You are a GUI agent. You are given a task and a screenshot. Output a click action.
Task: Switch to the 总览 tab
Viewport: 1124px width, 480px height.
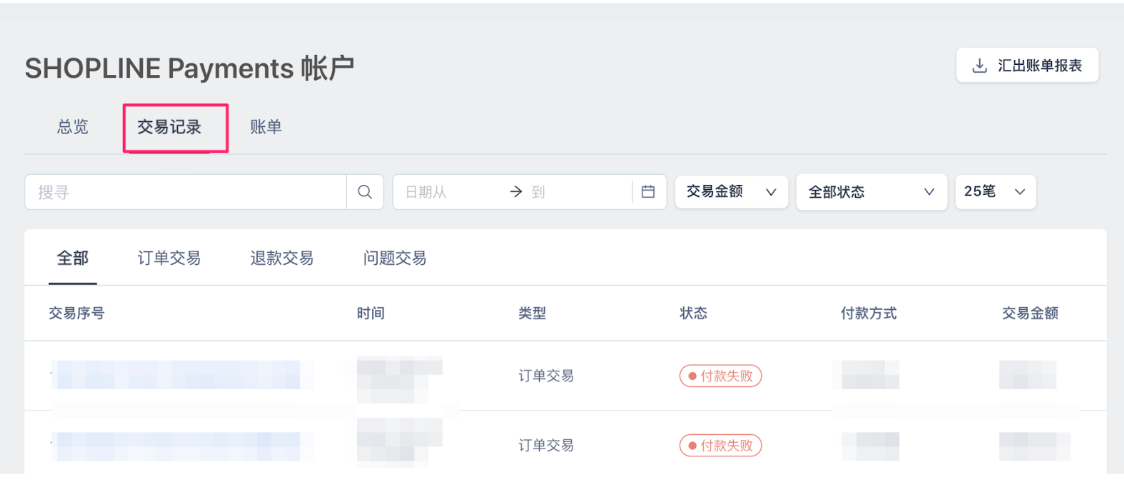click(73, 128)
